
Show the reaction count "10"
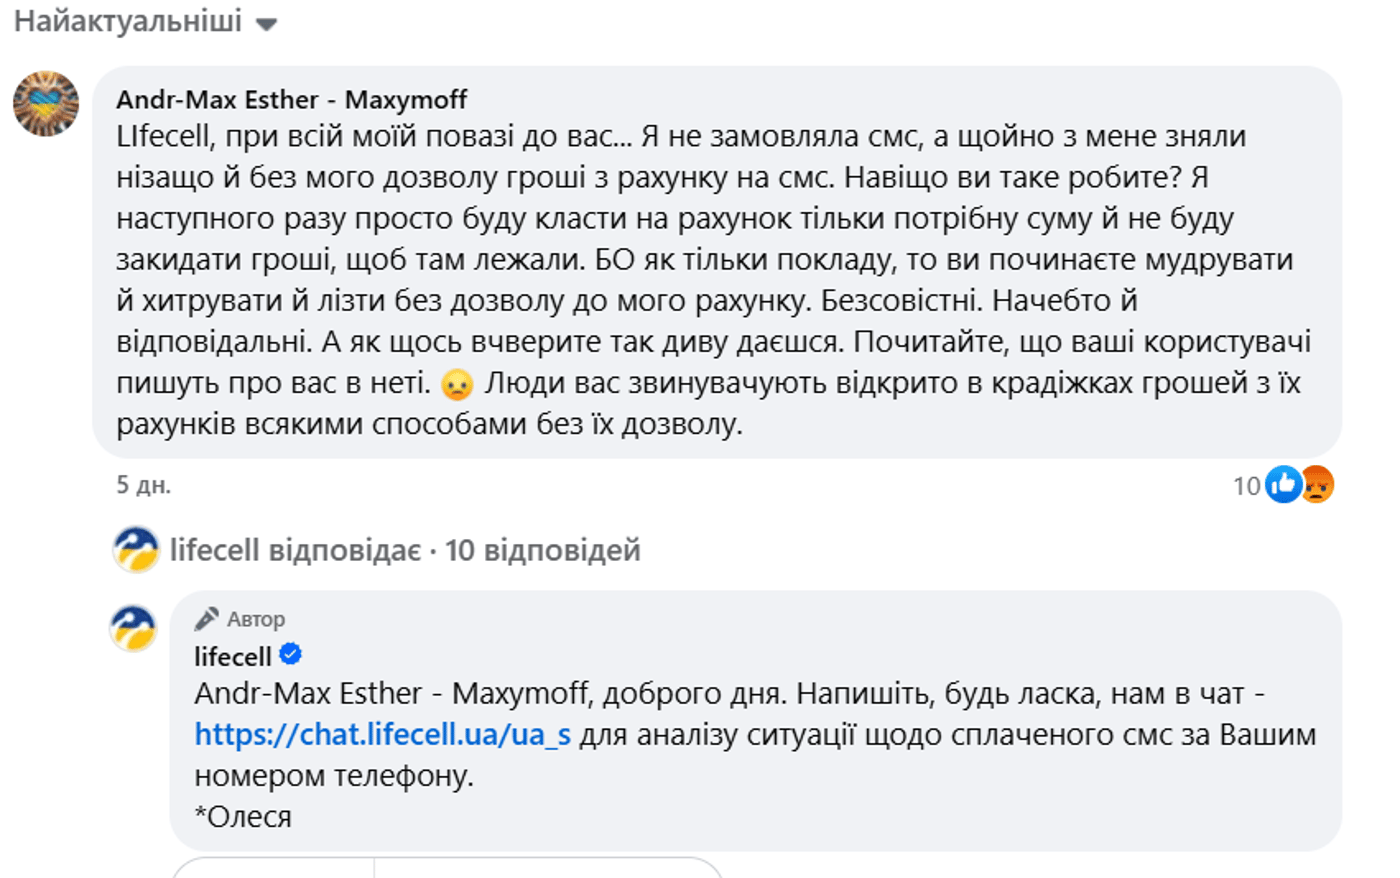[x=1246, y=486]
